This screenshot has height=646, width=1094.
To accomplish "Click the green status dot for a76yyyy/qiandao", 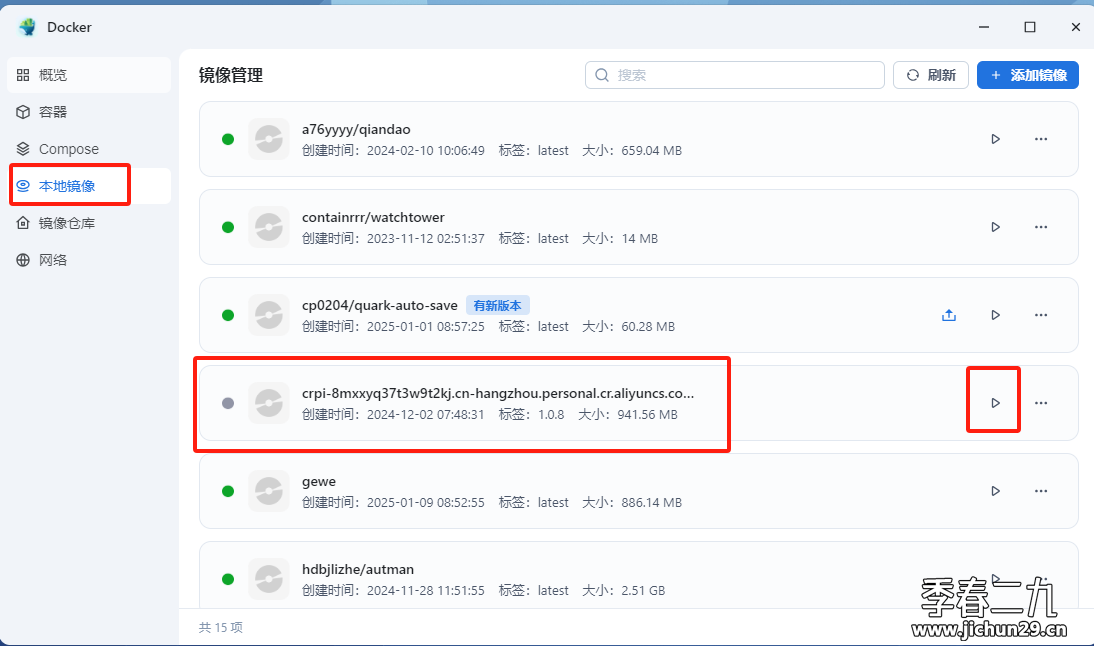I will [x=227, y=140].
